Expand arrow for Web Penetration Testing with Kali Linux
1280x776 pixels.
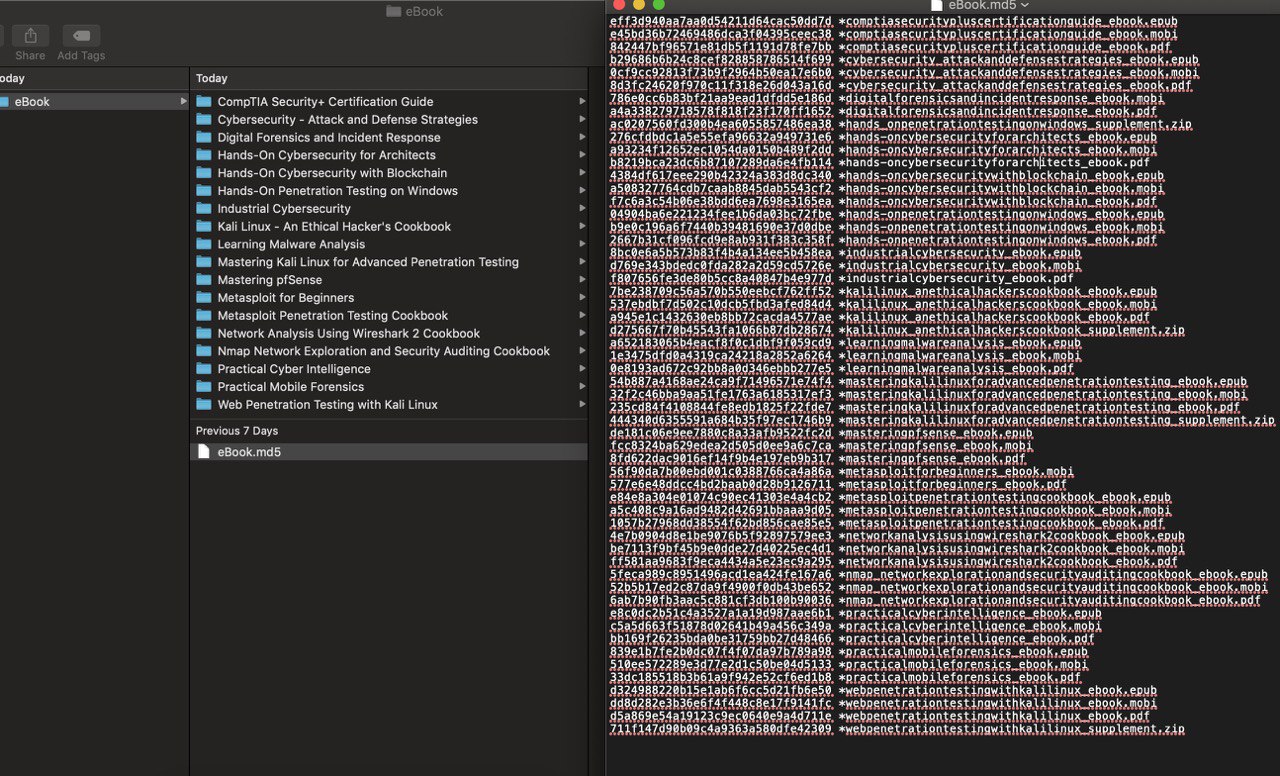[583, 405]
